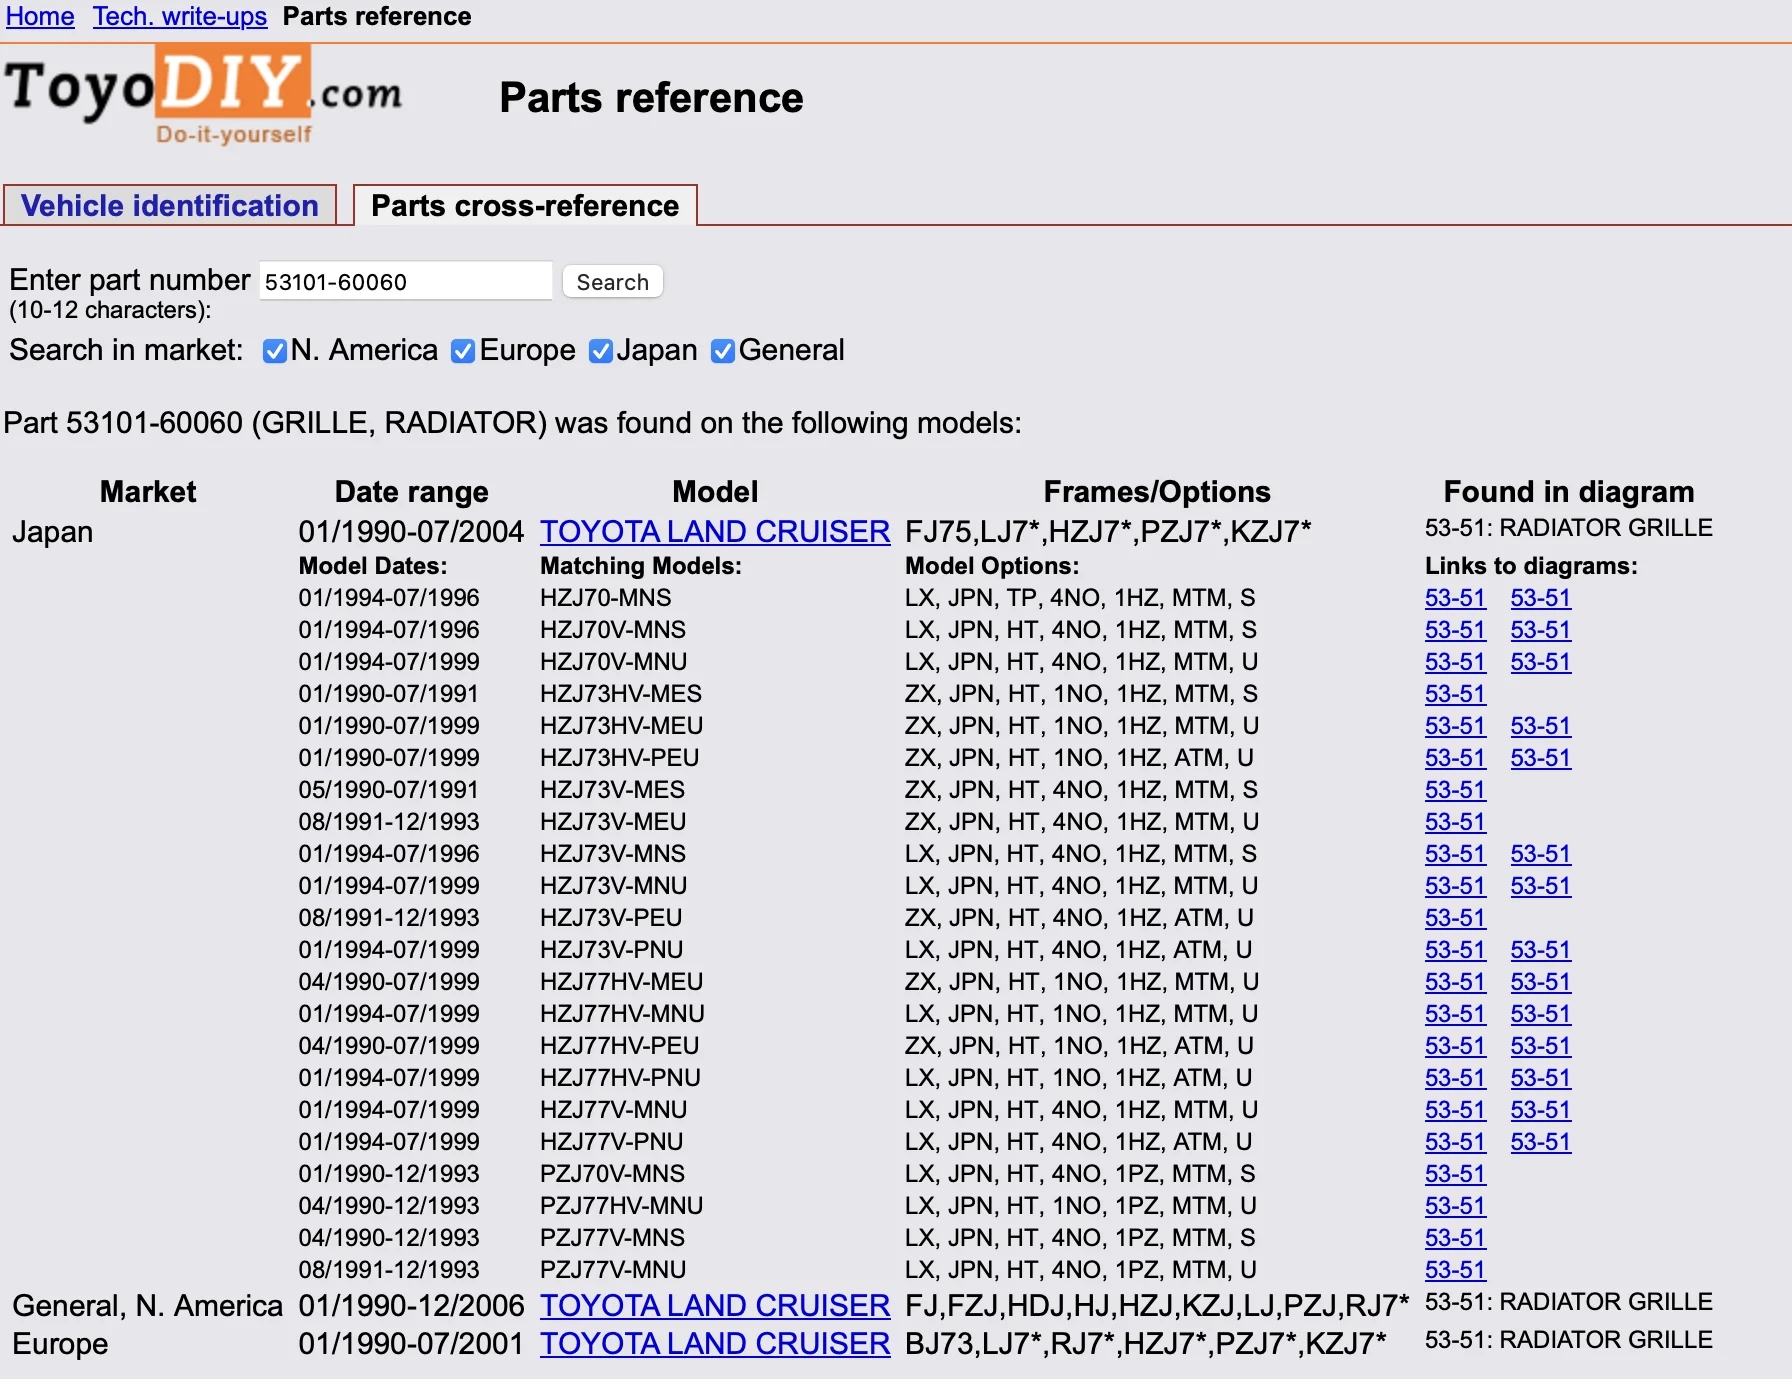Open second 53-51 diagram for HZJ77V-MNU
Viewport: 1792px width, 1379px height.
1541,1110
